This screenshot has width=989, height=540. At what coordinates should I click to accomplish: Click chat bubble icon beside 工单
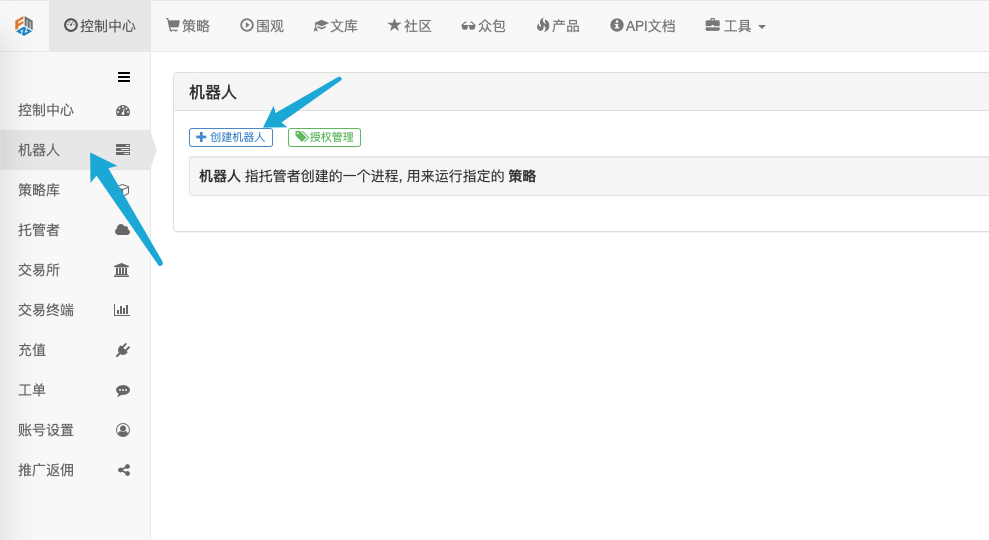pos(123,390)
